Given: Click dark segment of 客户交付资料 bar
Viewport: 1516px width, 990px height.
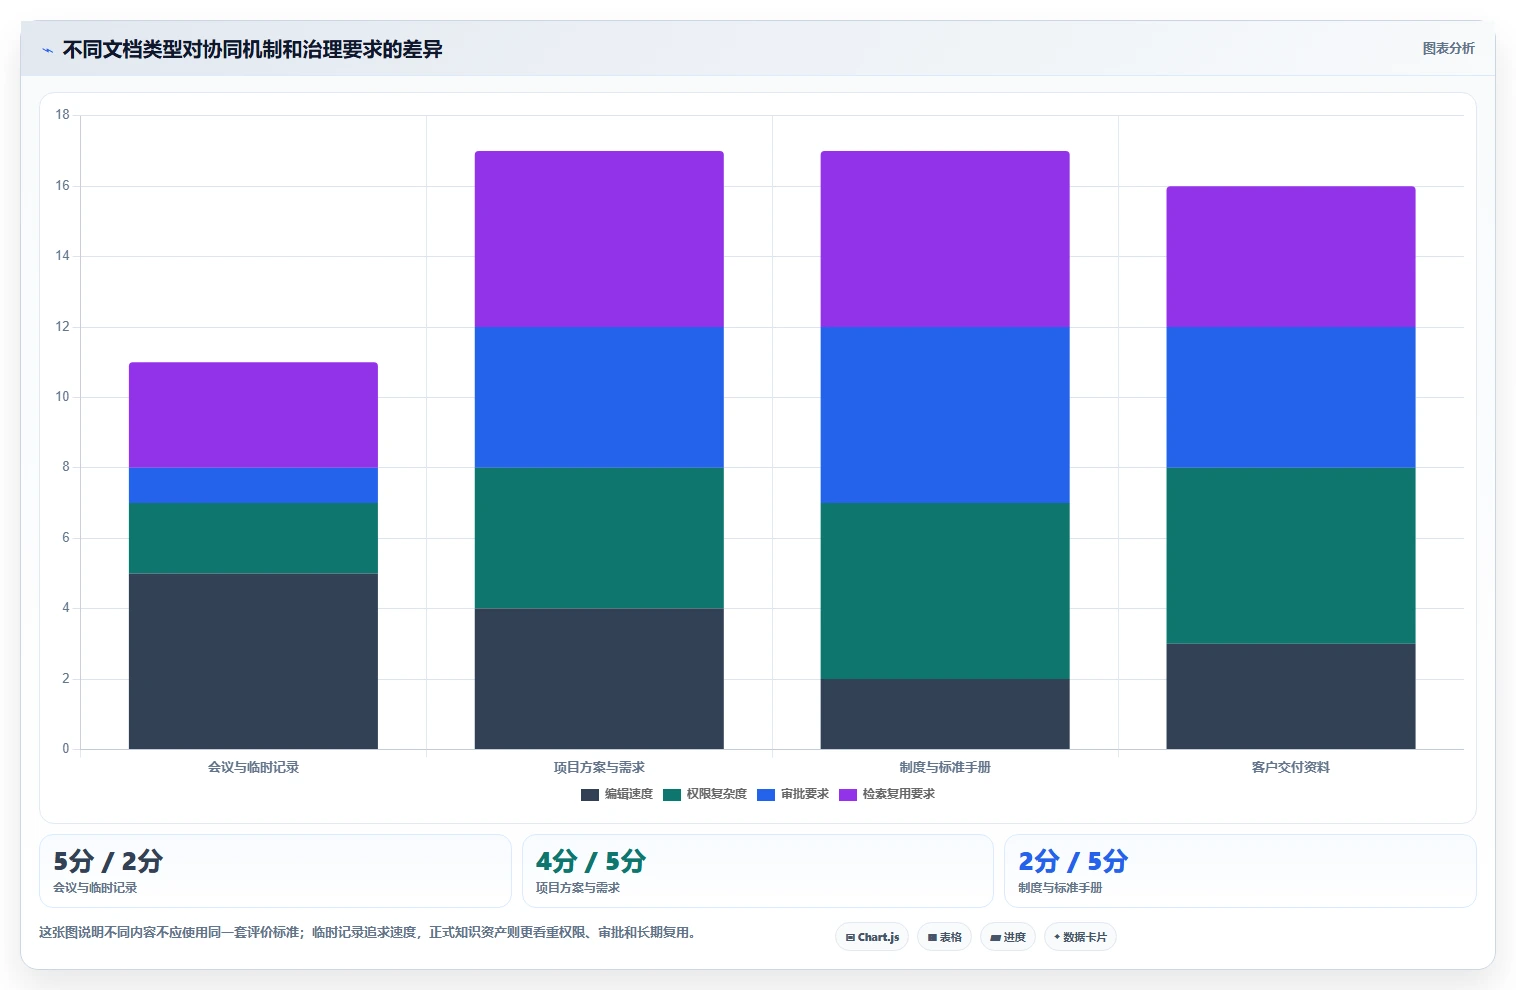Looking at the screenshot, I should [1291, 696].
